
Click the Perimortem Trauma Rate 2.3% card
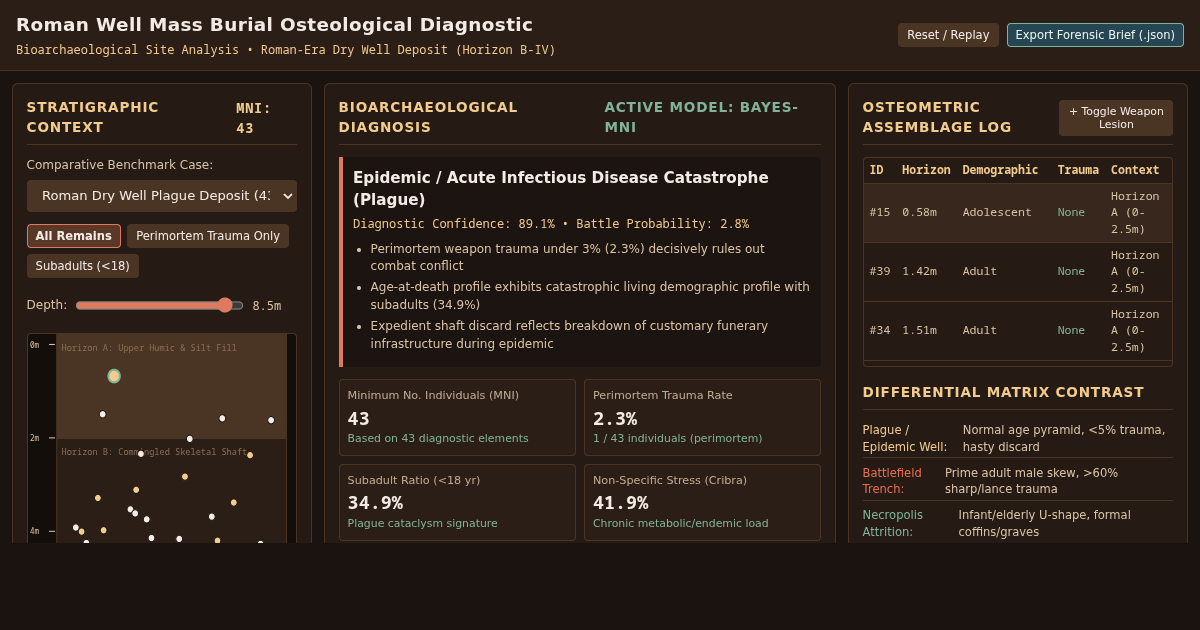coord(702,417)
